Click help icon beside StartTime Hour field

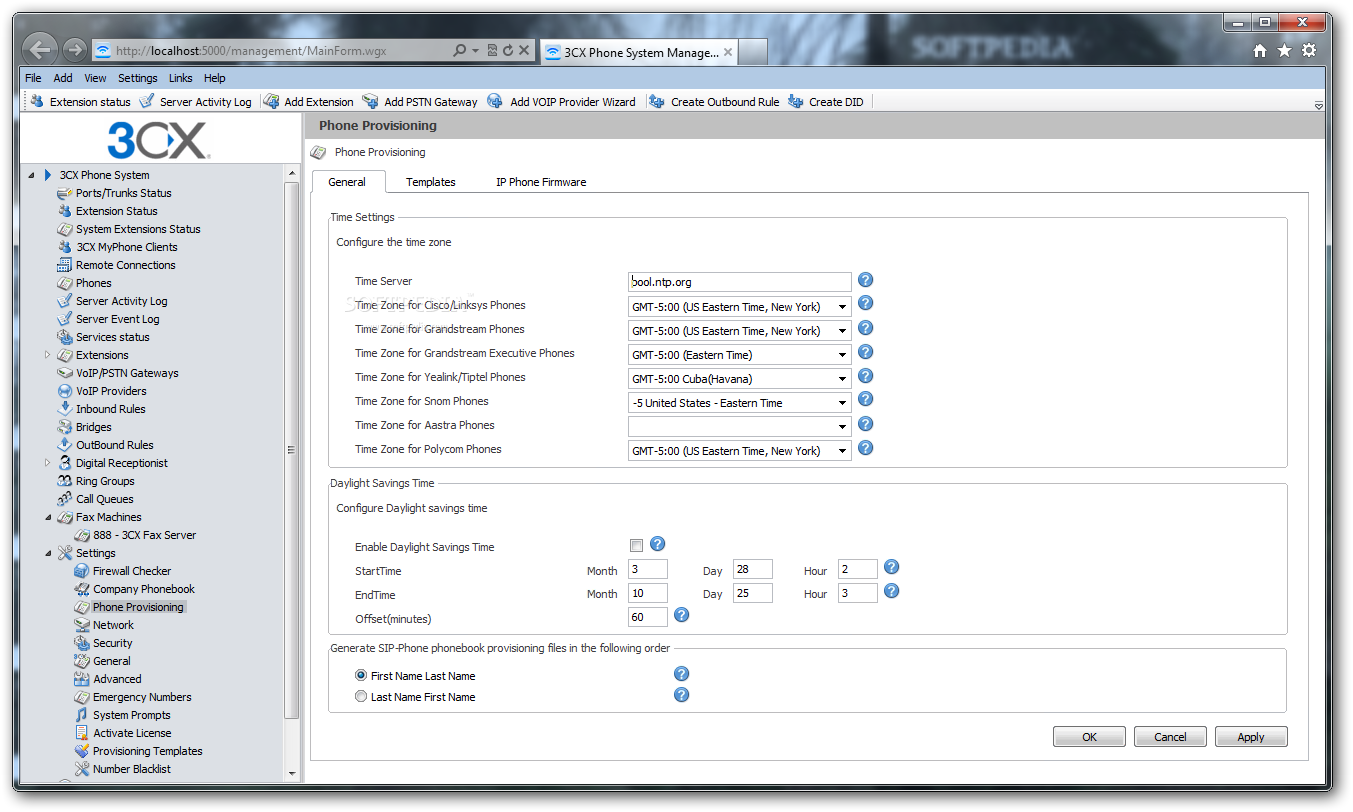892,567
